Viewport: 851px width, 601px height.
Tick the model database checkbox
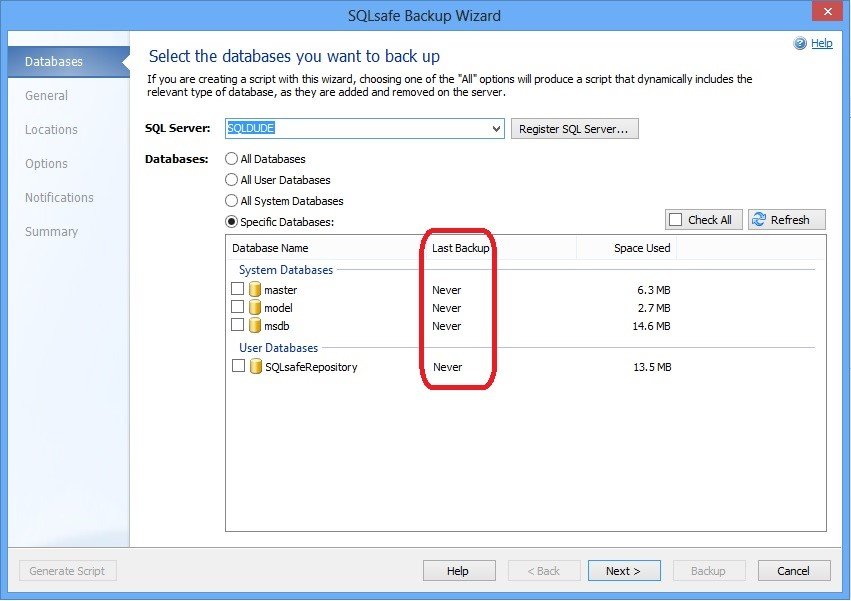coord(237,307)
